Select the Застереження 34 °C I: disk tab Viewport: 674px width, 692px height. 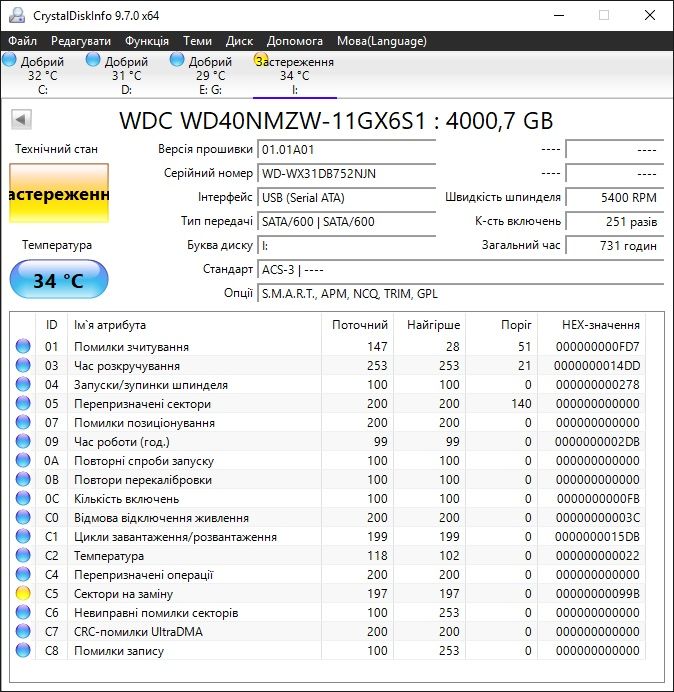pos(294,74)
